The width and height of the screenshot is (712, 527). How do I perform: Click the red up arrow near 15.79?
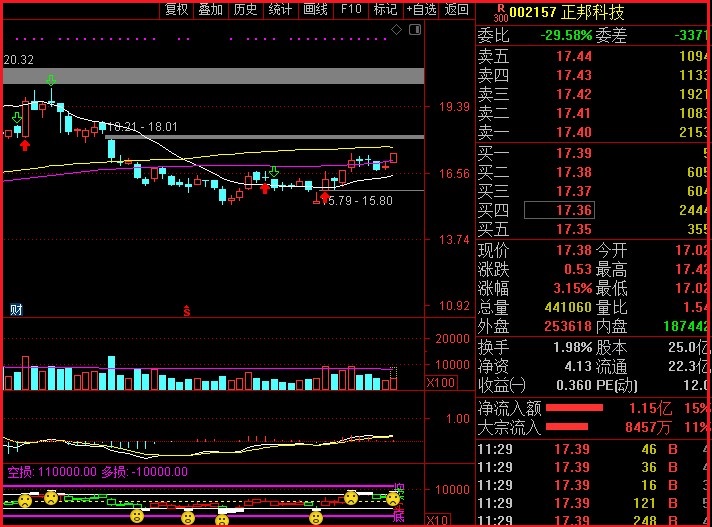pyautogui.click(x=323, y=198)
